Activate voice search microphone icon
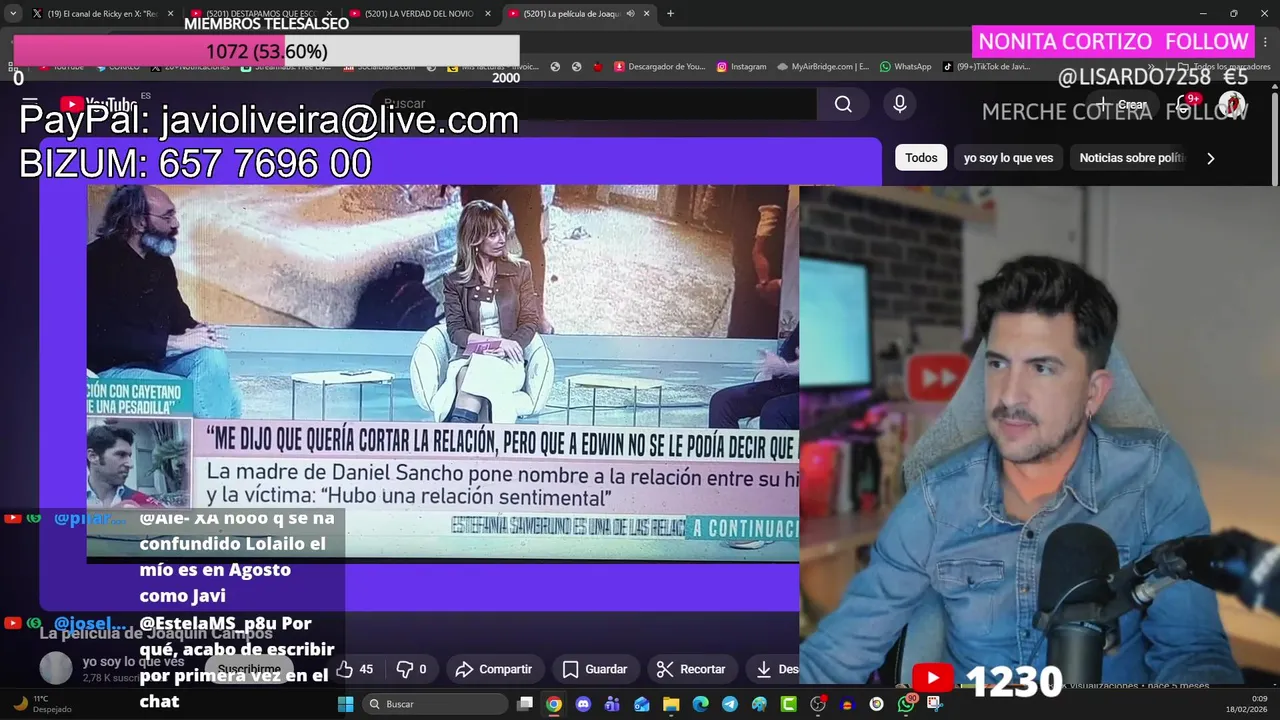This screenshot has height=720, width=1280. (899, 104)
